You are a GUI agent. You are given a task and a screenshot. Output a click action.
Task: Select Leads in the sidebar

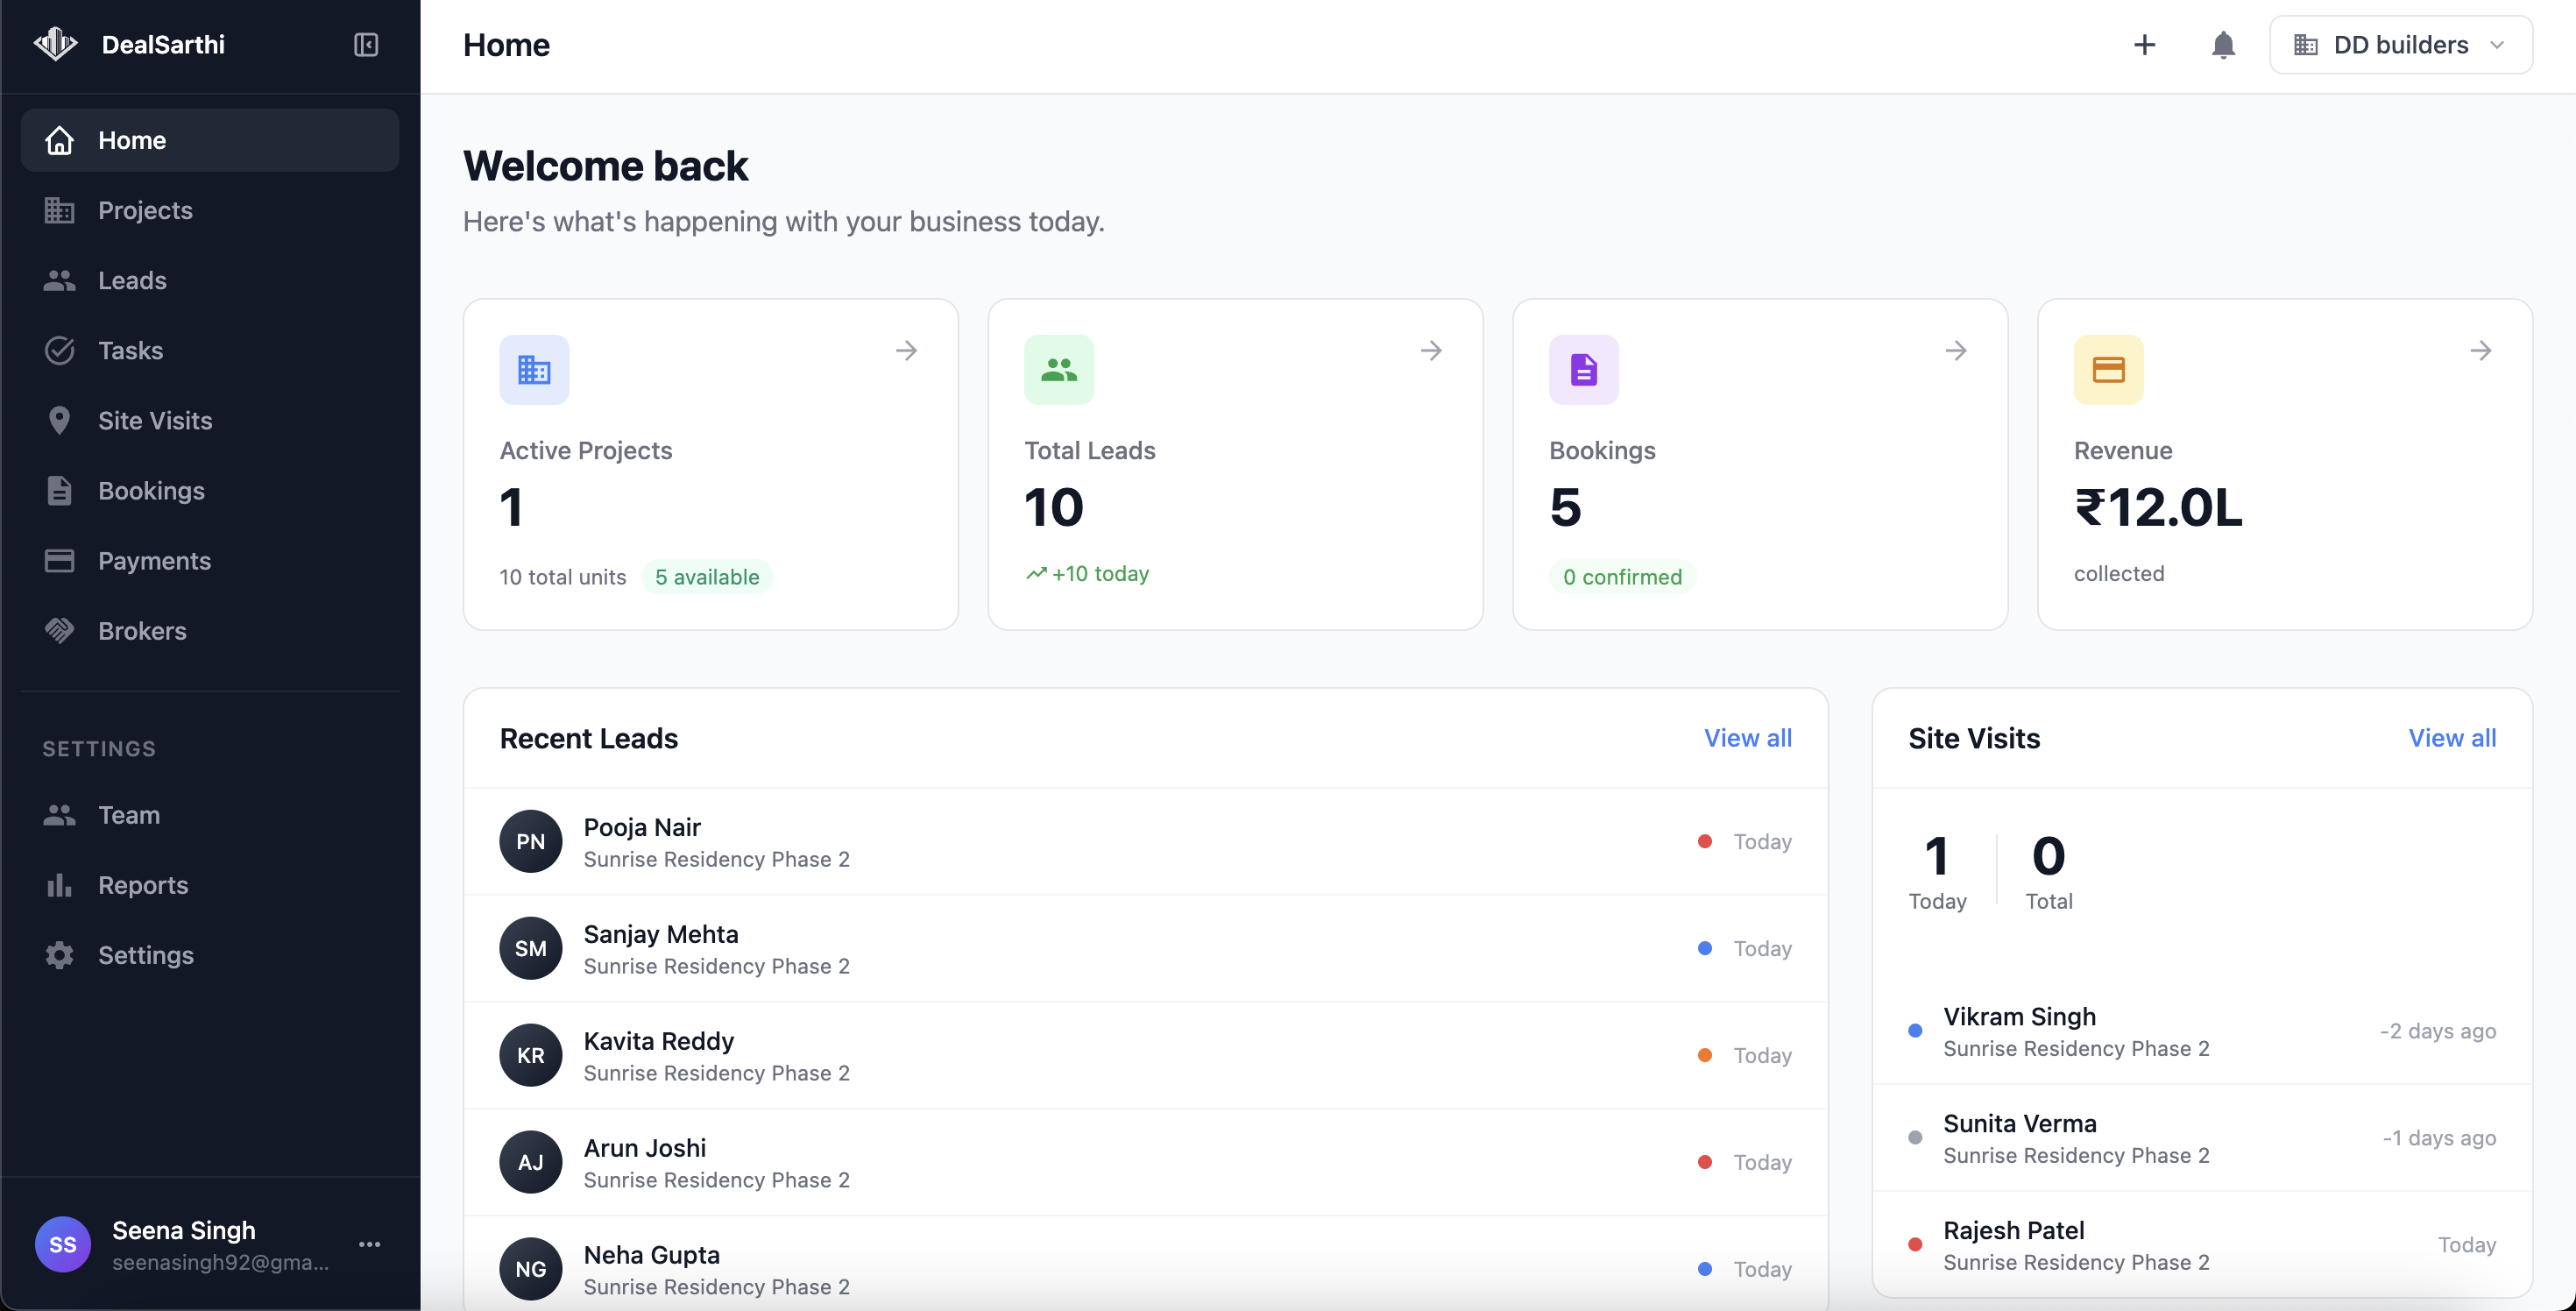(x=132, y=280)
